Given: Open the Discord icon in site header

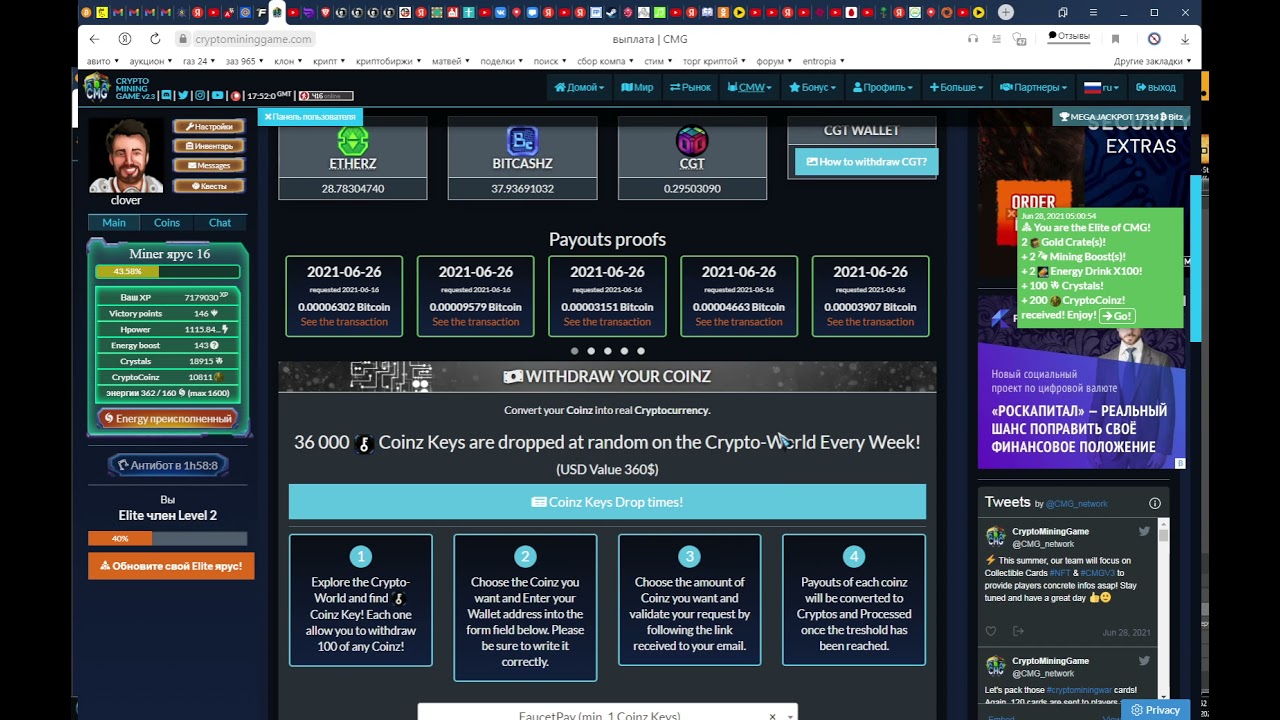Looking at the screenshot, I should pos(167,95).
